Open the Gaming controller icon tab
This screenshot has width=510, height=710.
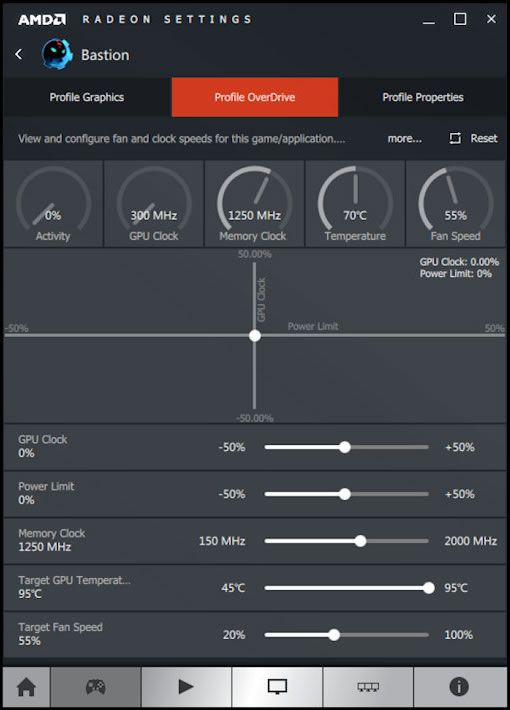[x=96, y=686]
